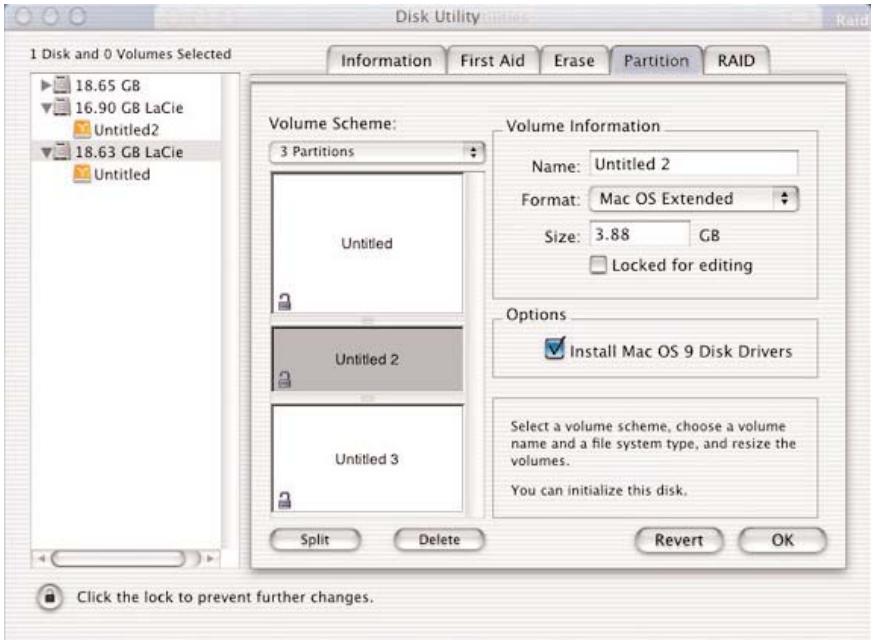
Task: Click the sidebar horizontal scrollbar thumb
Action: click(118, 558)
